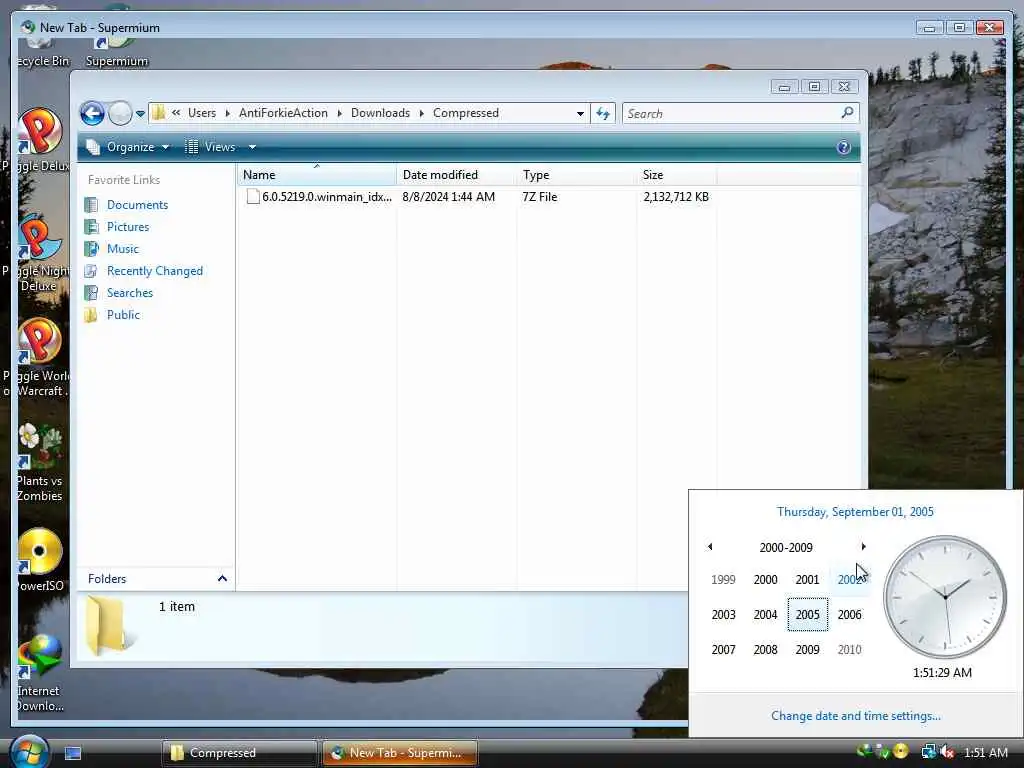Open Pictures in Favorite Links

click(x=128, y=227)
